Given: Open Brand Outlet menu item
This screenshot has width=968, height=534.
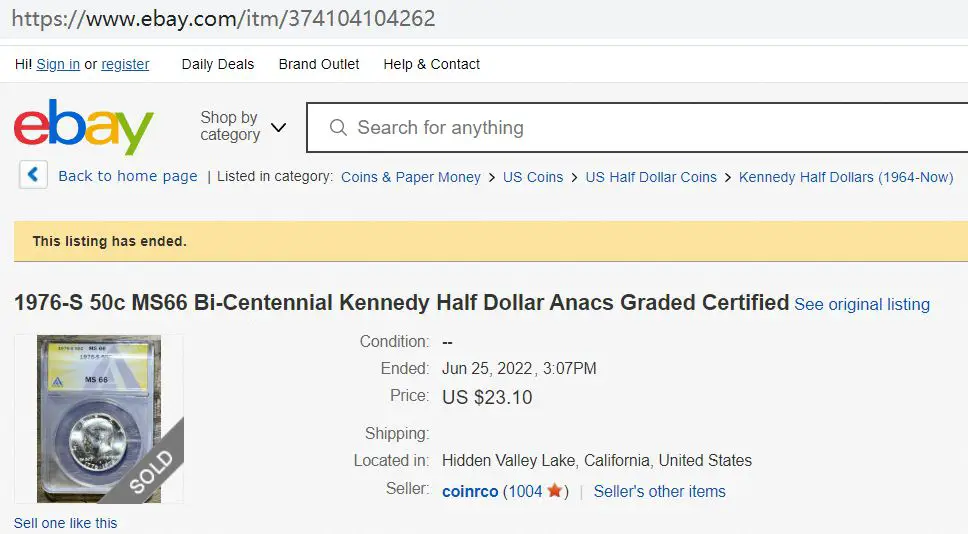Looking at the screenshot, I should point(319,64).
